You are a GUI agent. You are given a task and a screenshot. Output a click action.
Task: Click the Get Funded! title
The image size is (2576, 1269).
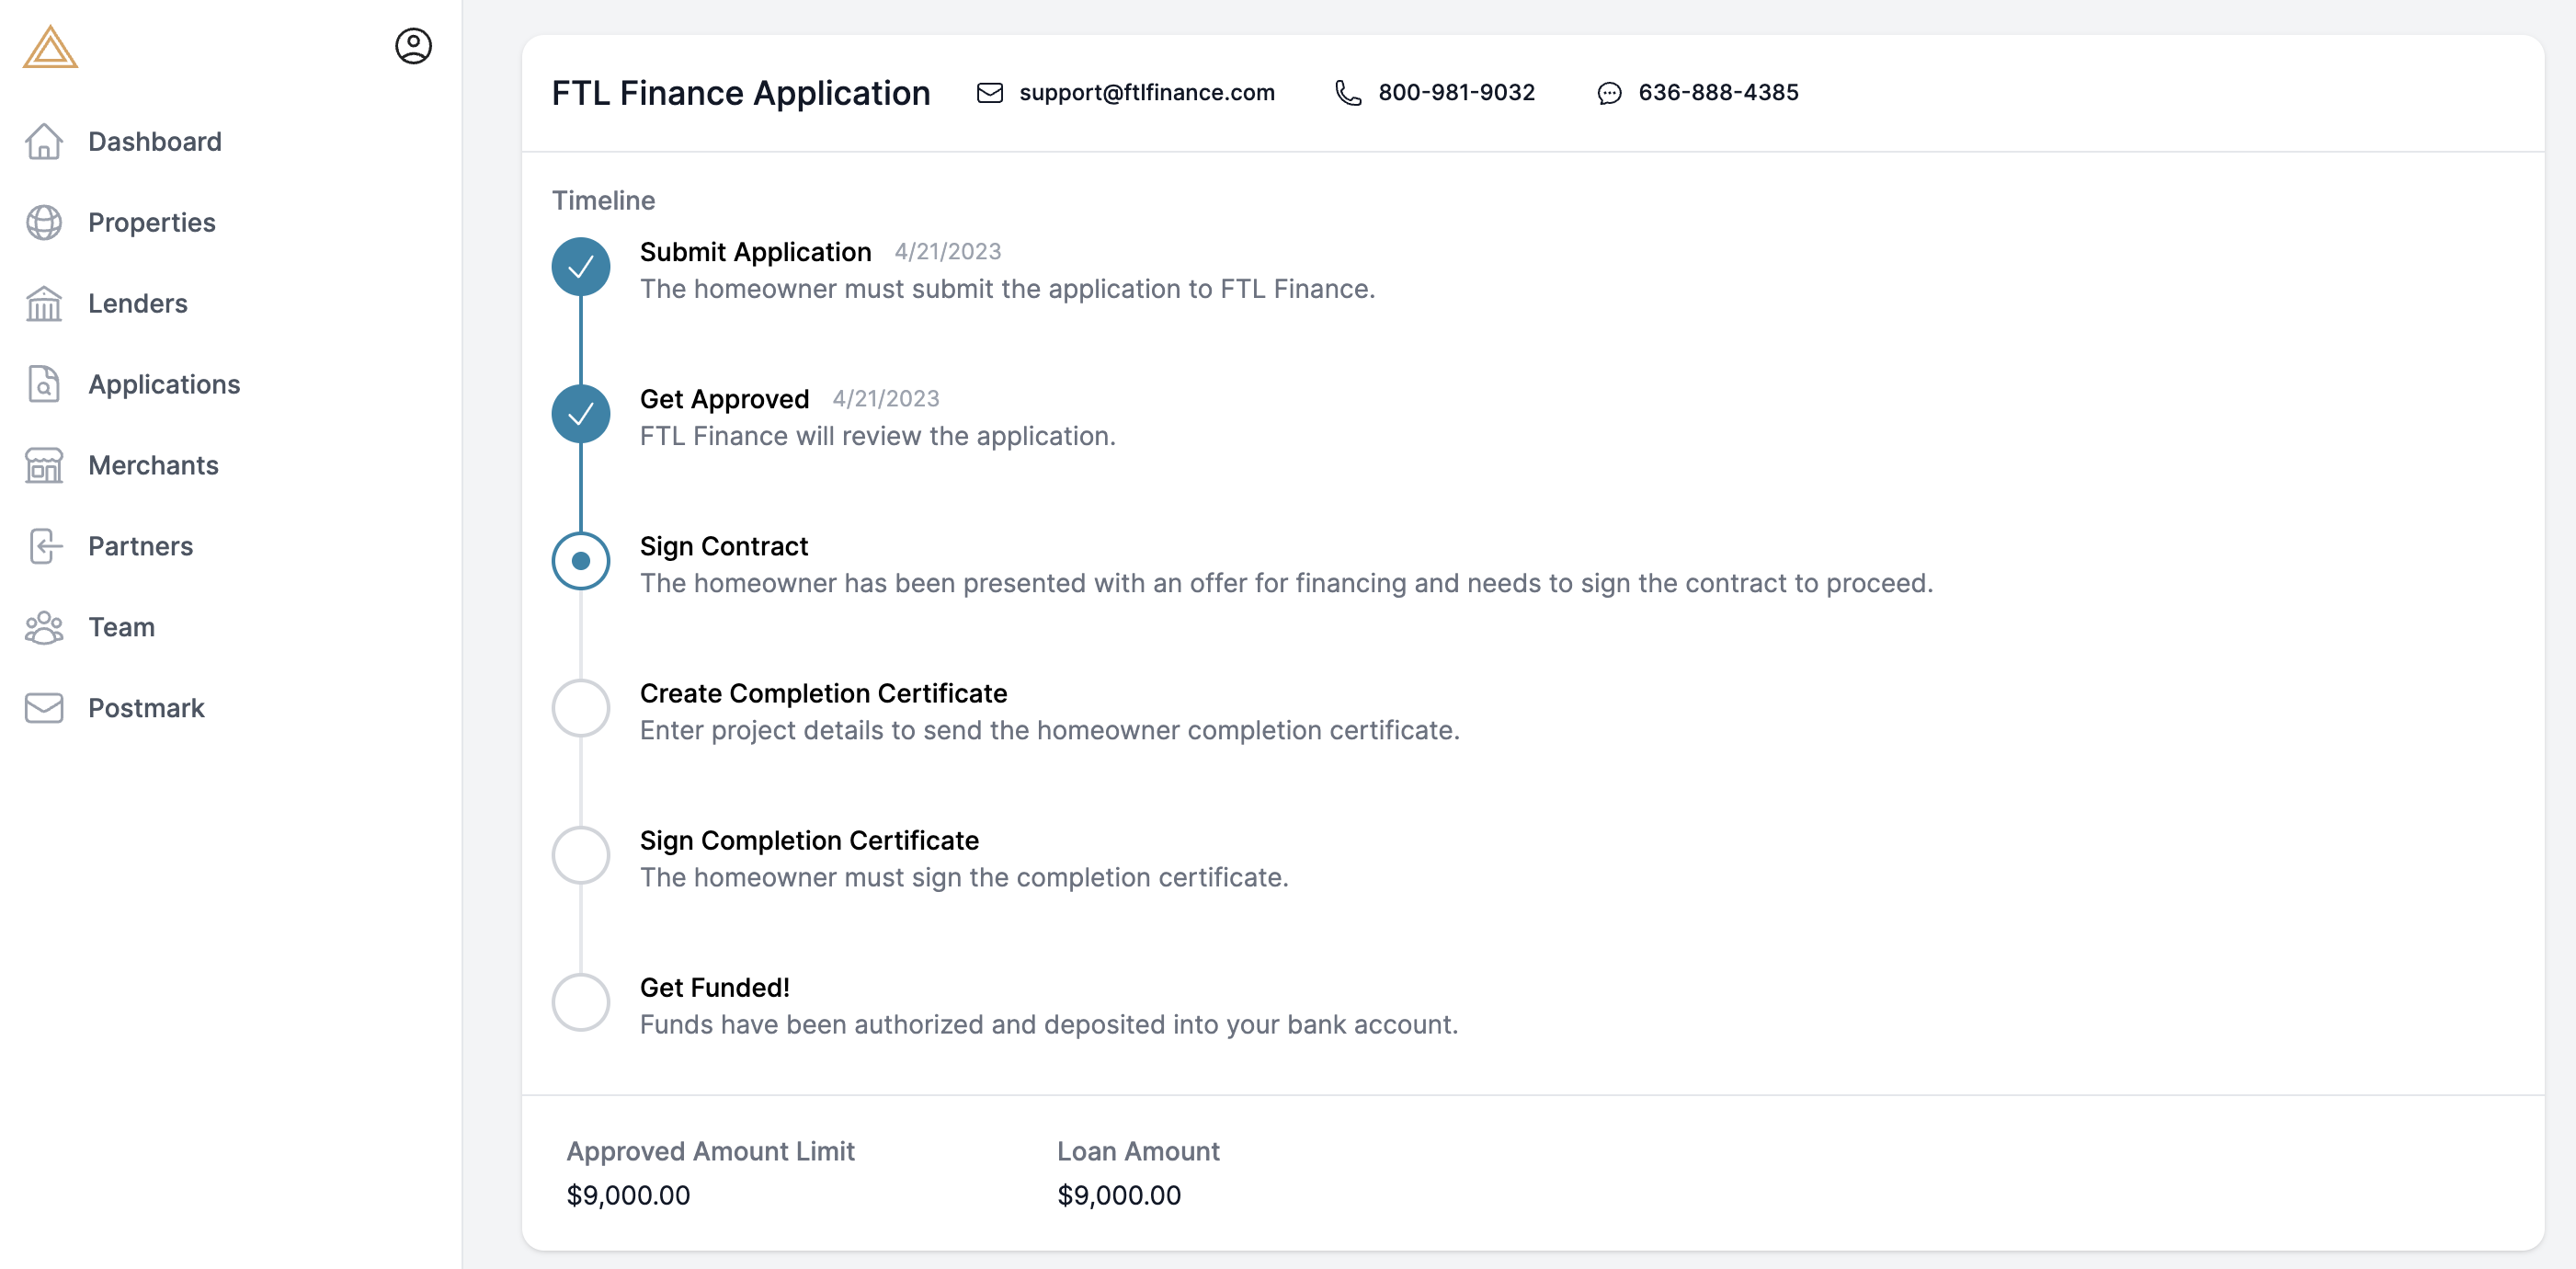point(715,988)
